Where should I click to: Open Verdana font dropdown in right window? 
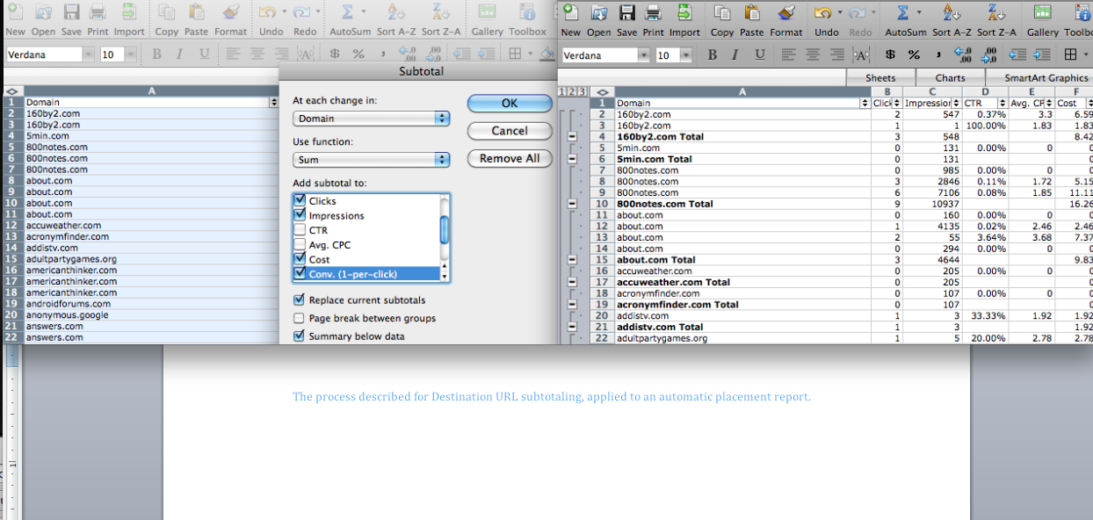coord(645,56)
